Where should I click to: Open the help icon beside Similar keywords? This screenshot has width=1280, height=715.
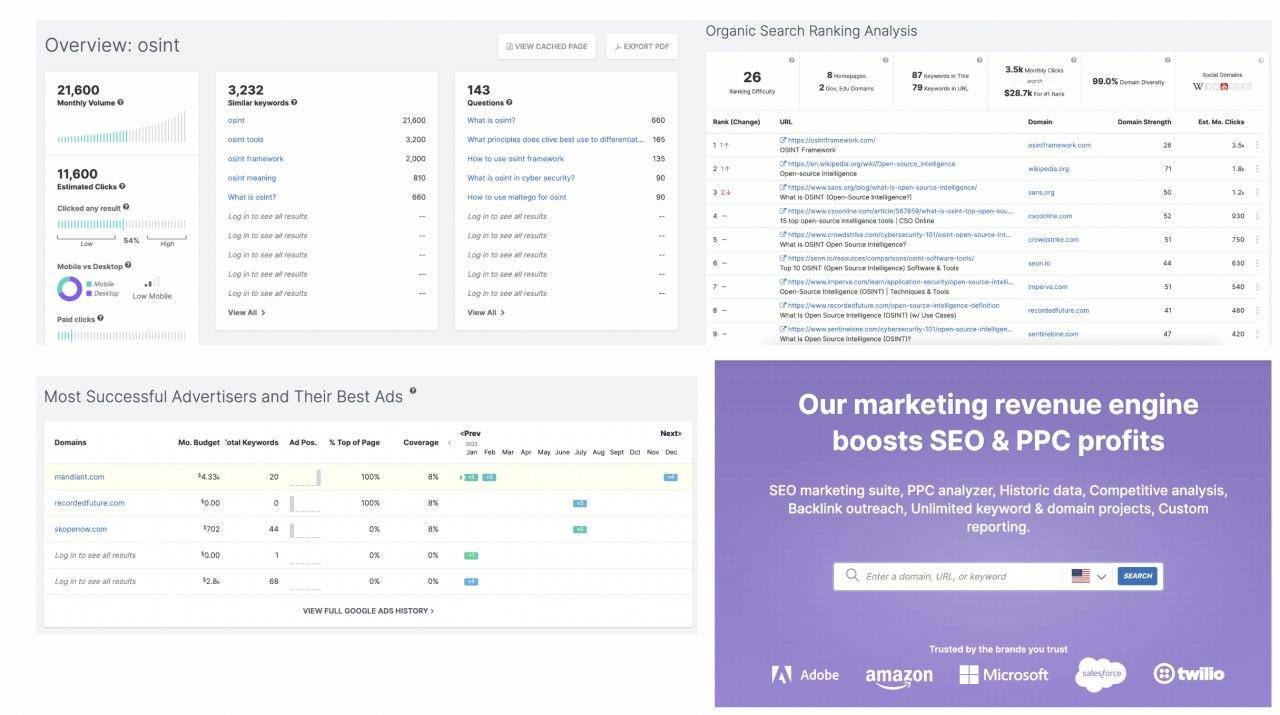[x=294, y=102]
